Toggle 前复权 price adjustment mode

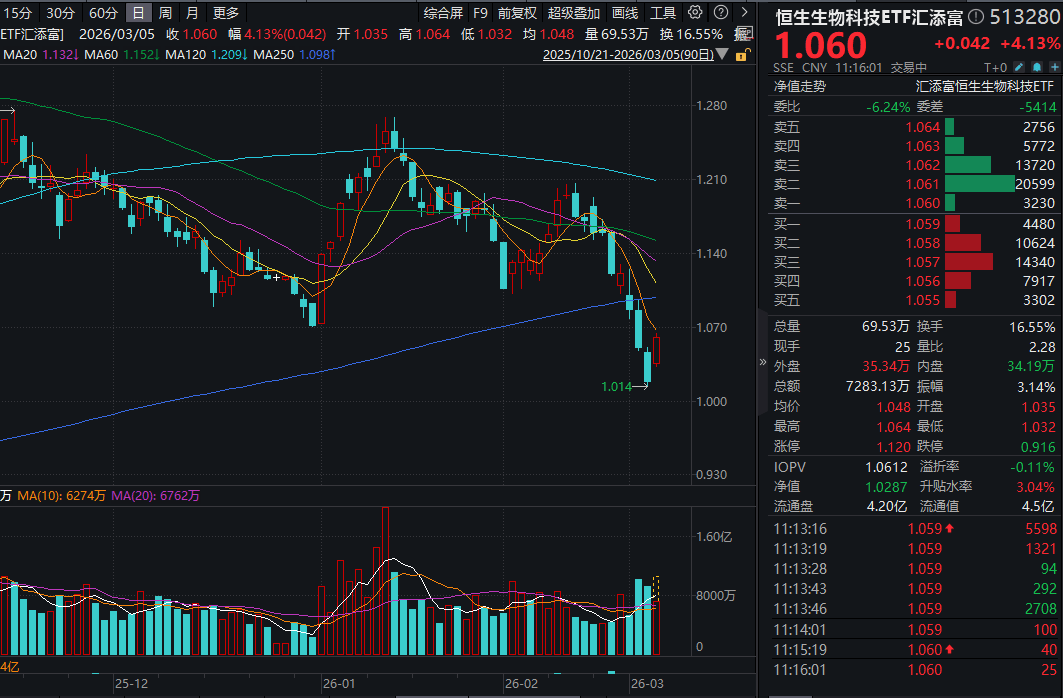click(517, 13)
